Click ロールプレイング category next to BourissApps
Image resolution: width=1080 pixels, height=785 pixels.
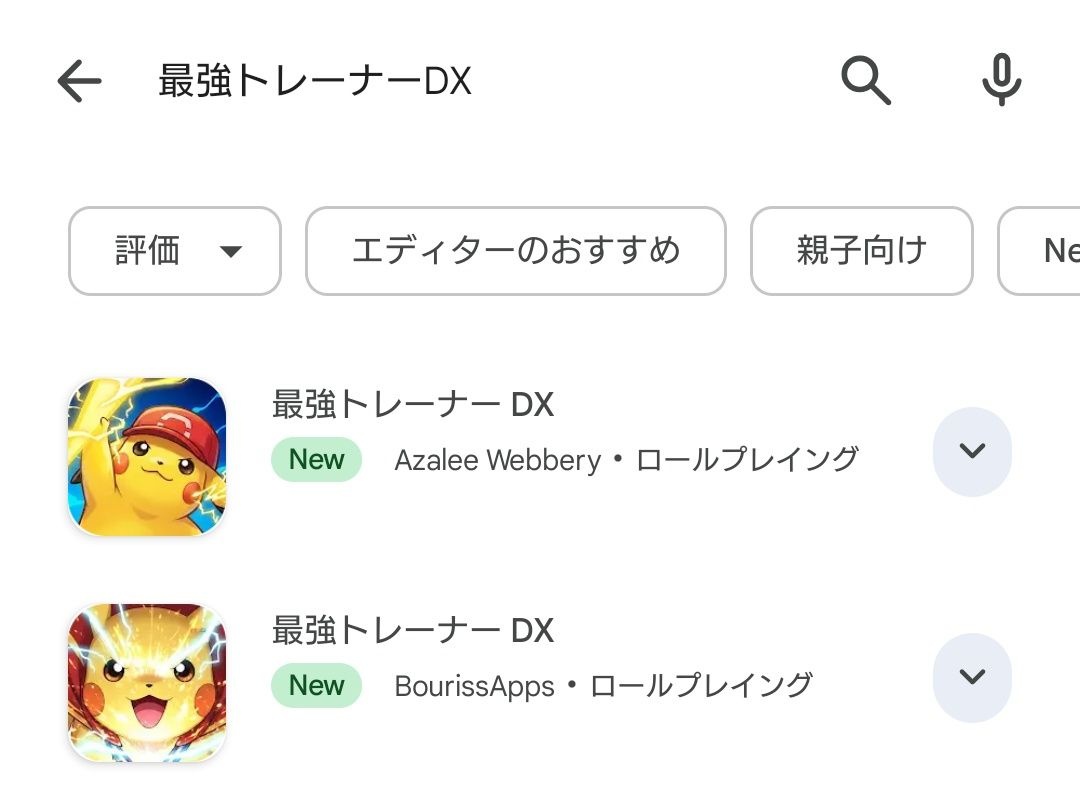tap(701, 686)
